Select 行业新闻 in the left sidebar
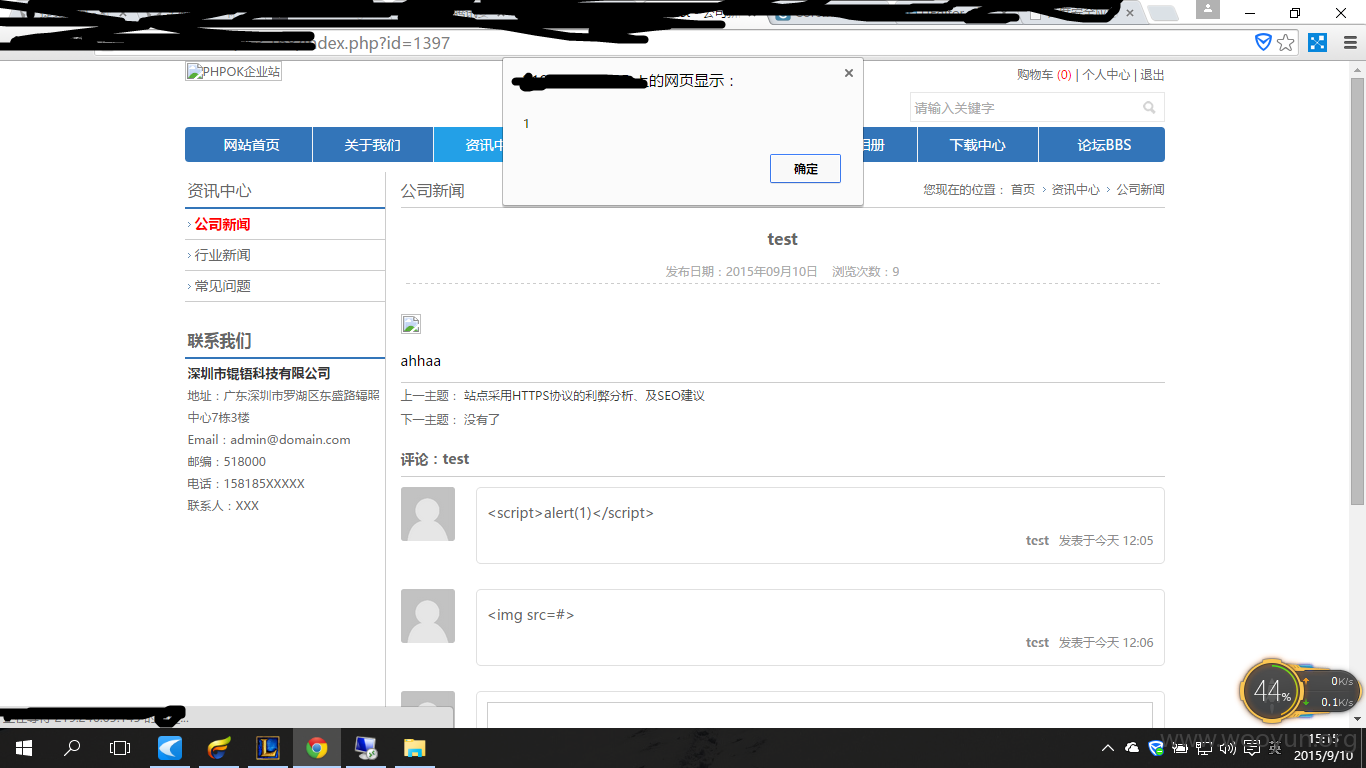The image size is (1366, 768). pos(223,256)
